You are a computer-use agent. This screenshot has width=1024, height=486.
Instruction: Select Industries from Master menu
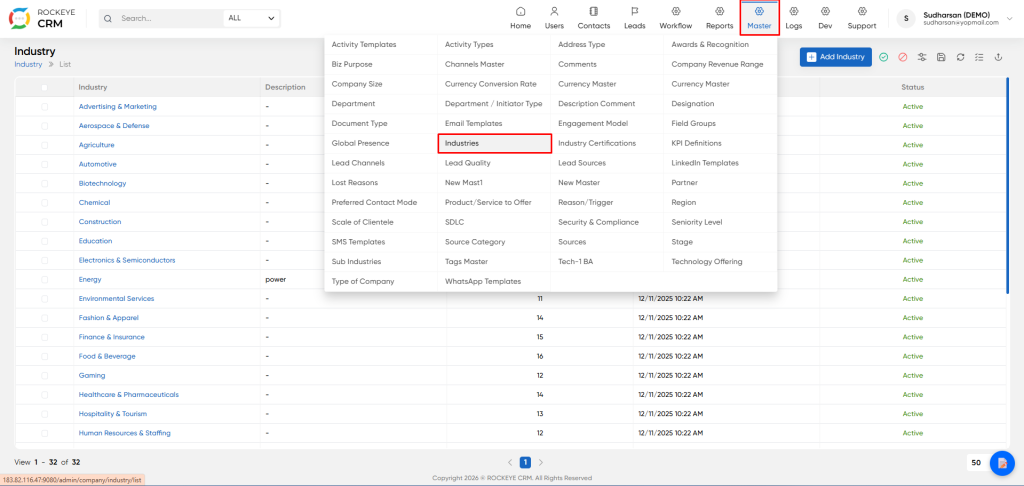(x=494, y=143)
